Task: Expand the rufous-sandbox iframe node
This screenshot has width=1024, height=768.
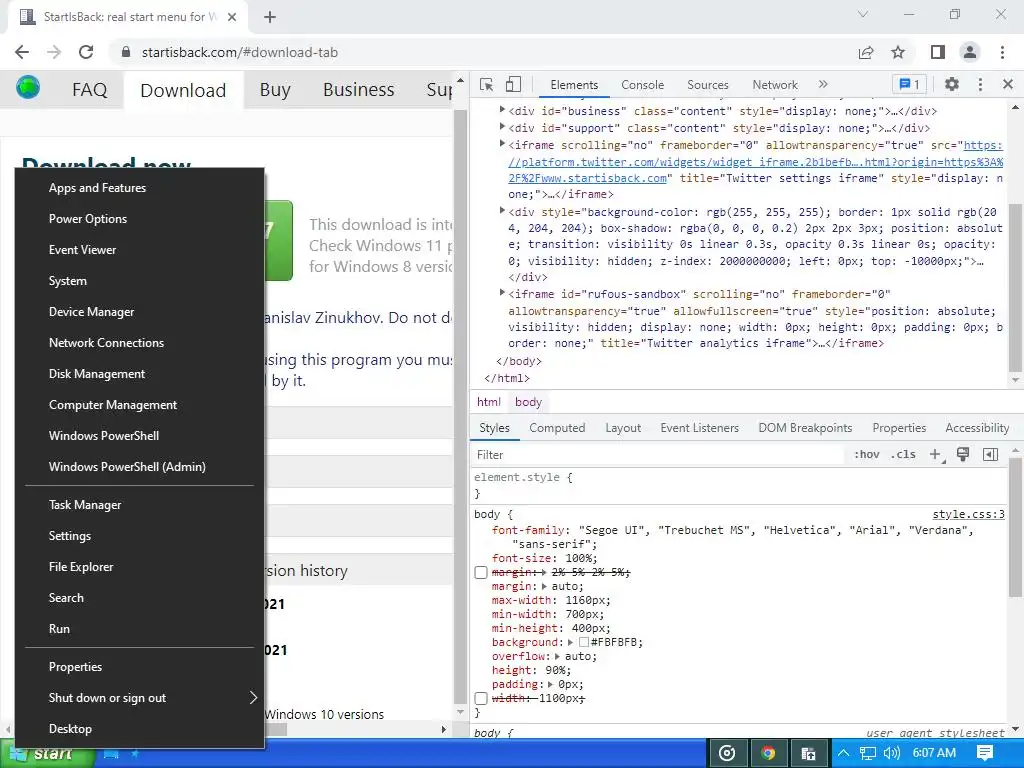Action: pos(502,293)
